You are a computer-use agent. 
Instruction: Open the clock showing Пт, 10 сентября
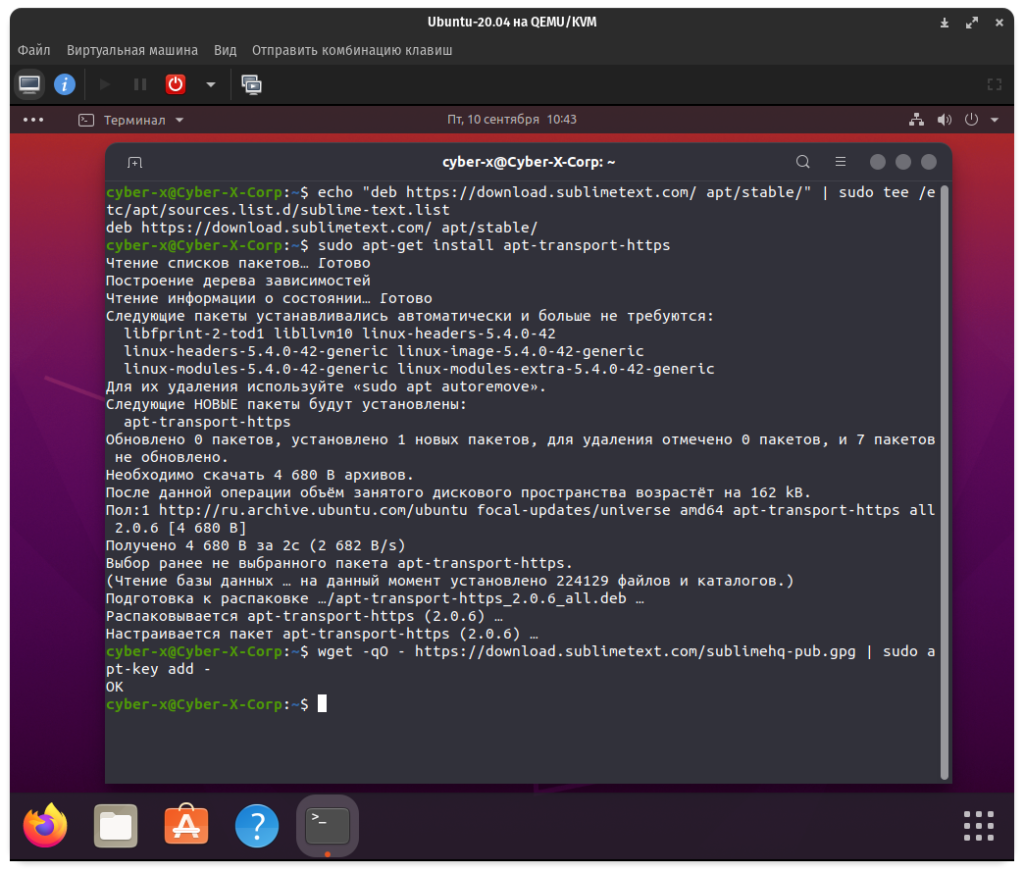[x=511, y=120]
